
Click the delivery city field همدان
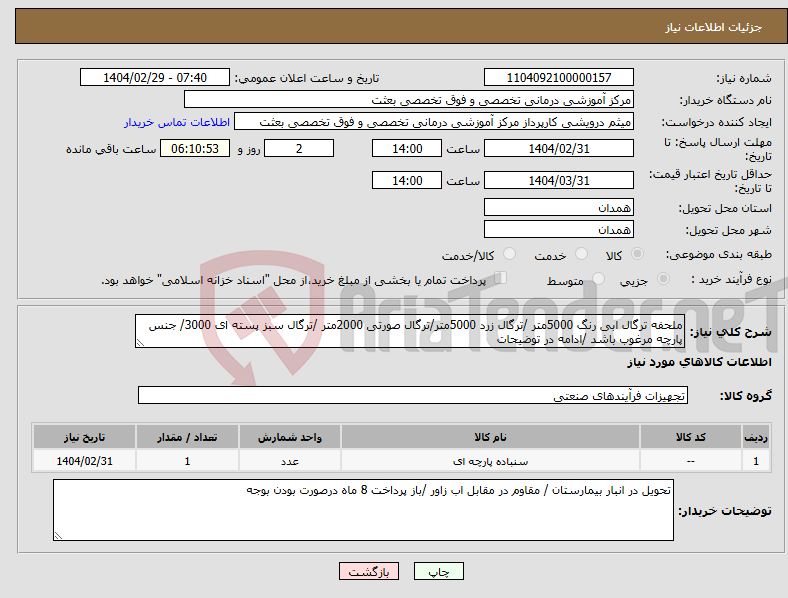559,229
